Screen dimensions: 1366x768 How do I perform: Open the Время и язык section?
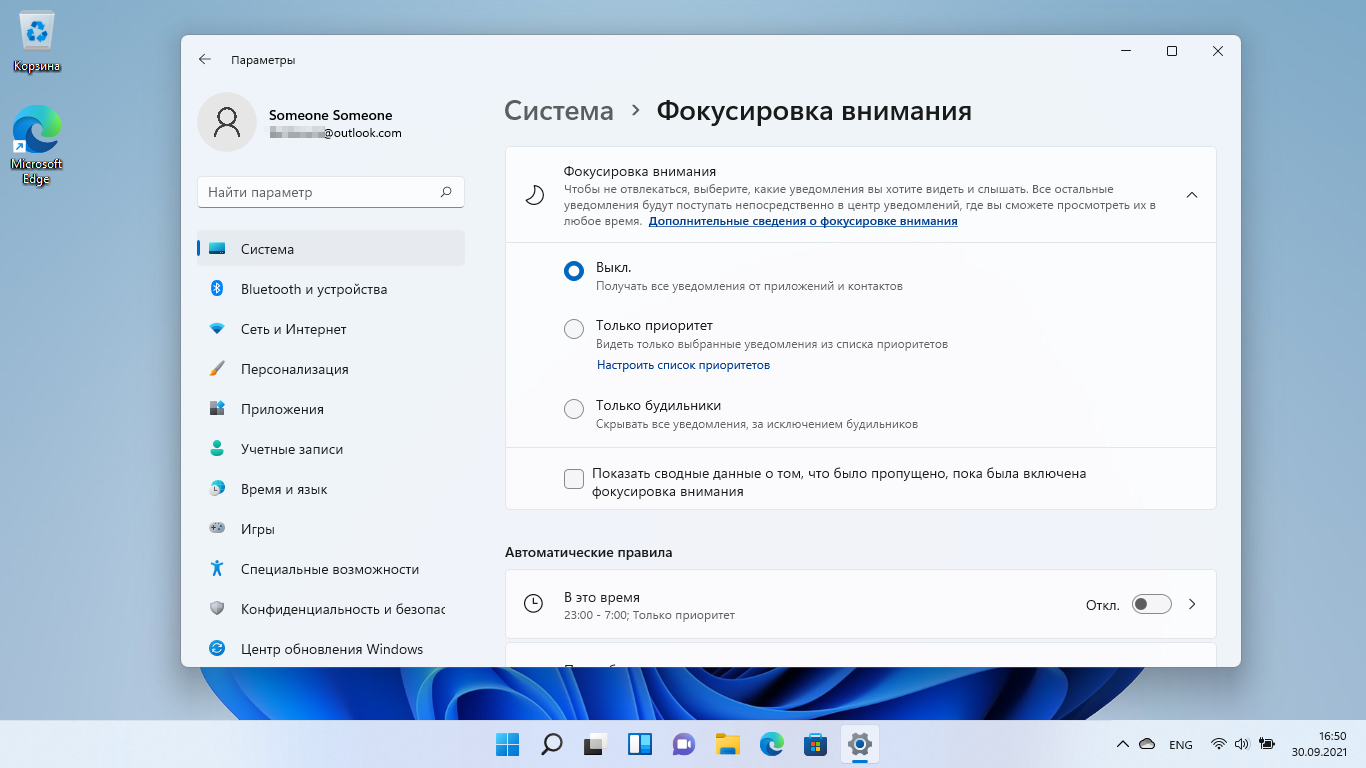tap(331, 489)
